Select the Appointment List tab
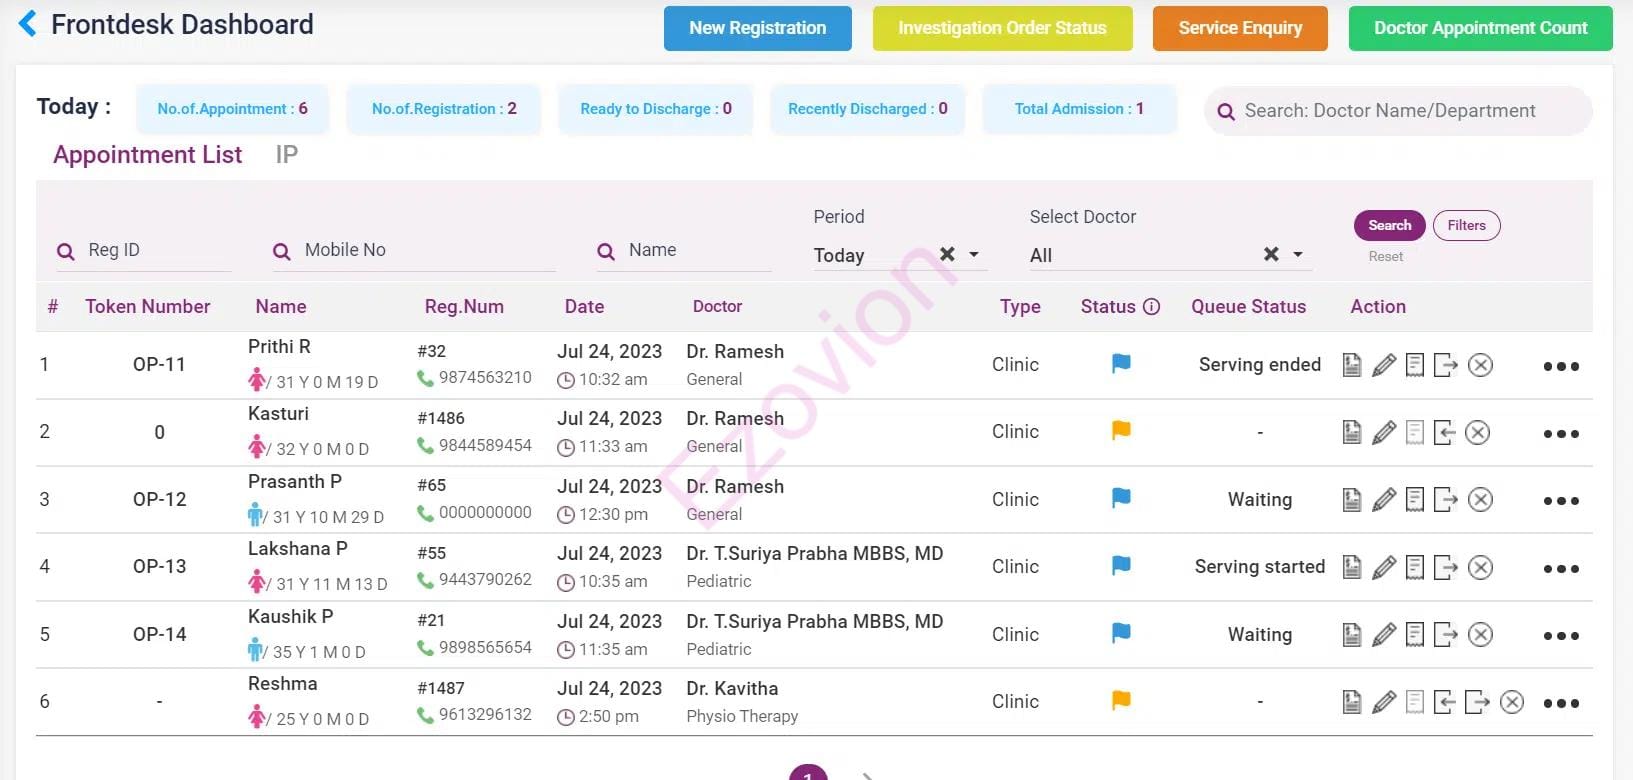 click(147, 155)
